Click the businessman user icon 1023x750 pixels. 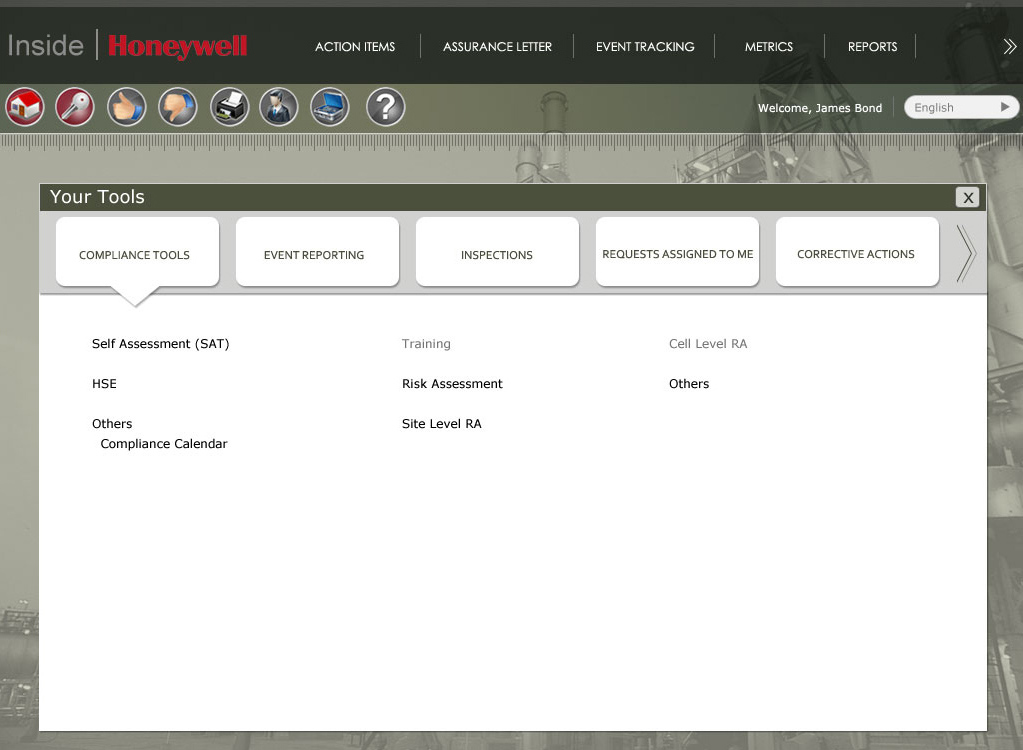coord(279,107)
